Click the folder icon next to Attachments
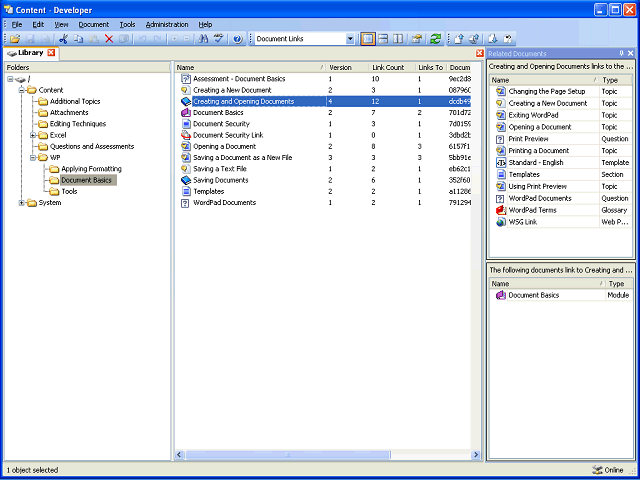This screenshot has height=480, width=640. point(43,113)
